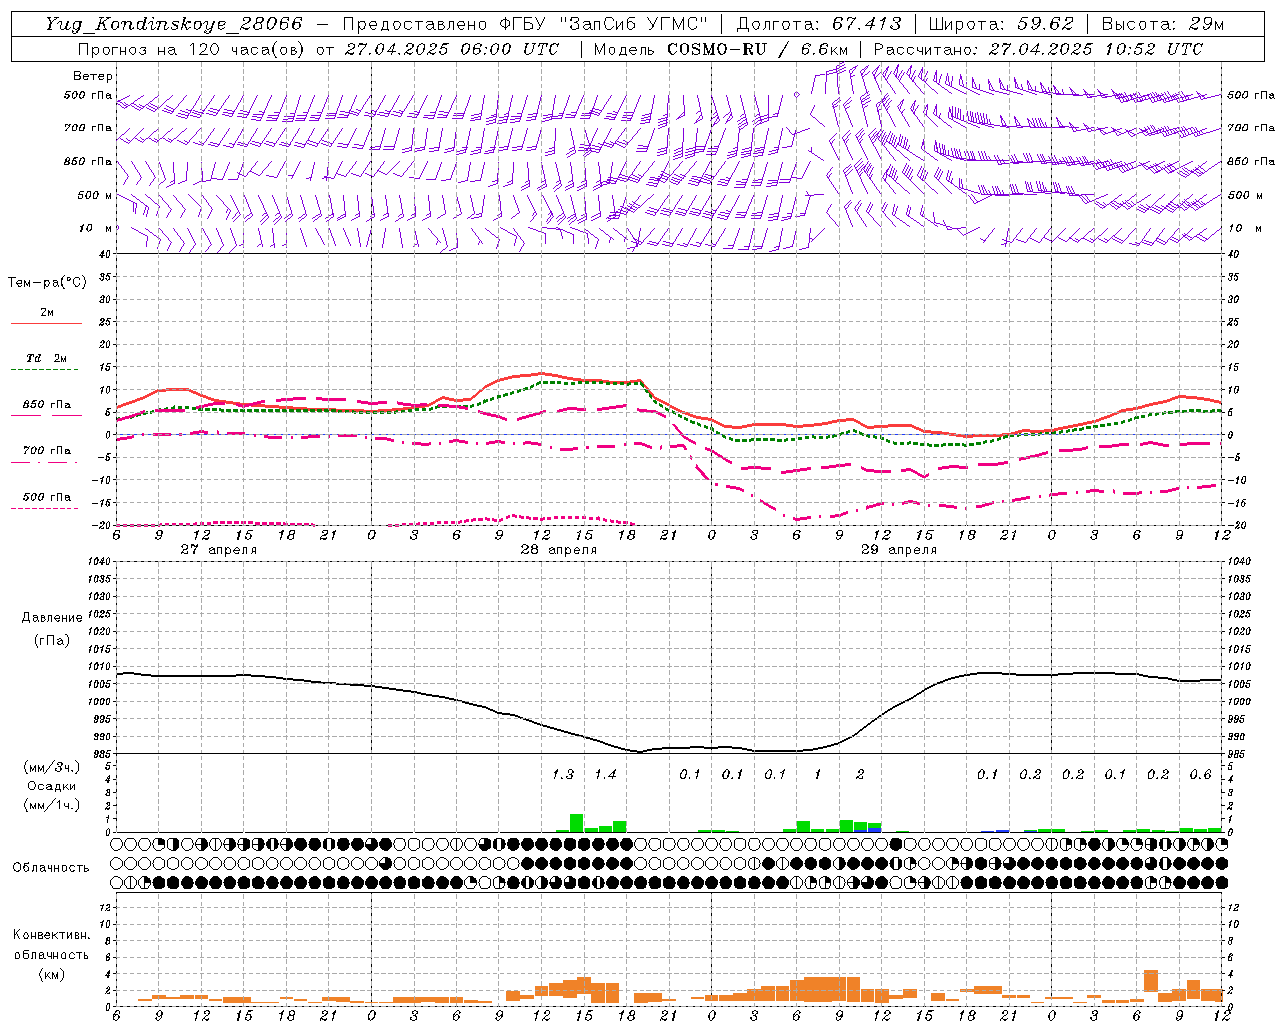
Task: Click the Td 2м dew point legend entry
Action: tap(47, 358)
